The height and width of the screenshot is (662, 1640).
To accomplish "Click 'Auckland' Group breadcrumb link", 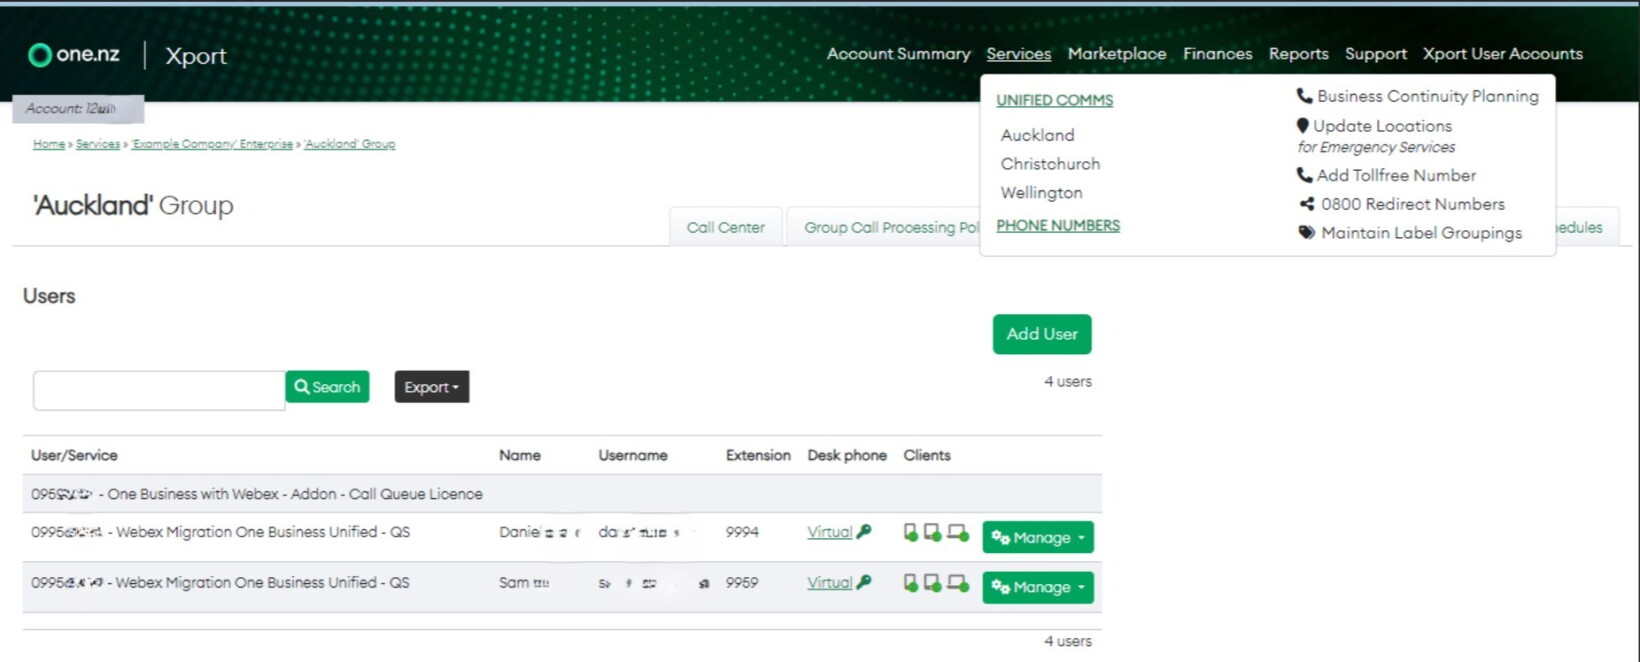I will [x=350, y=144].
